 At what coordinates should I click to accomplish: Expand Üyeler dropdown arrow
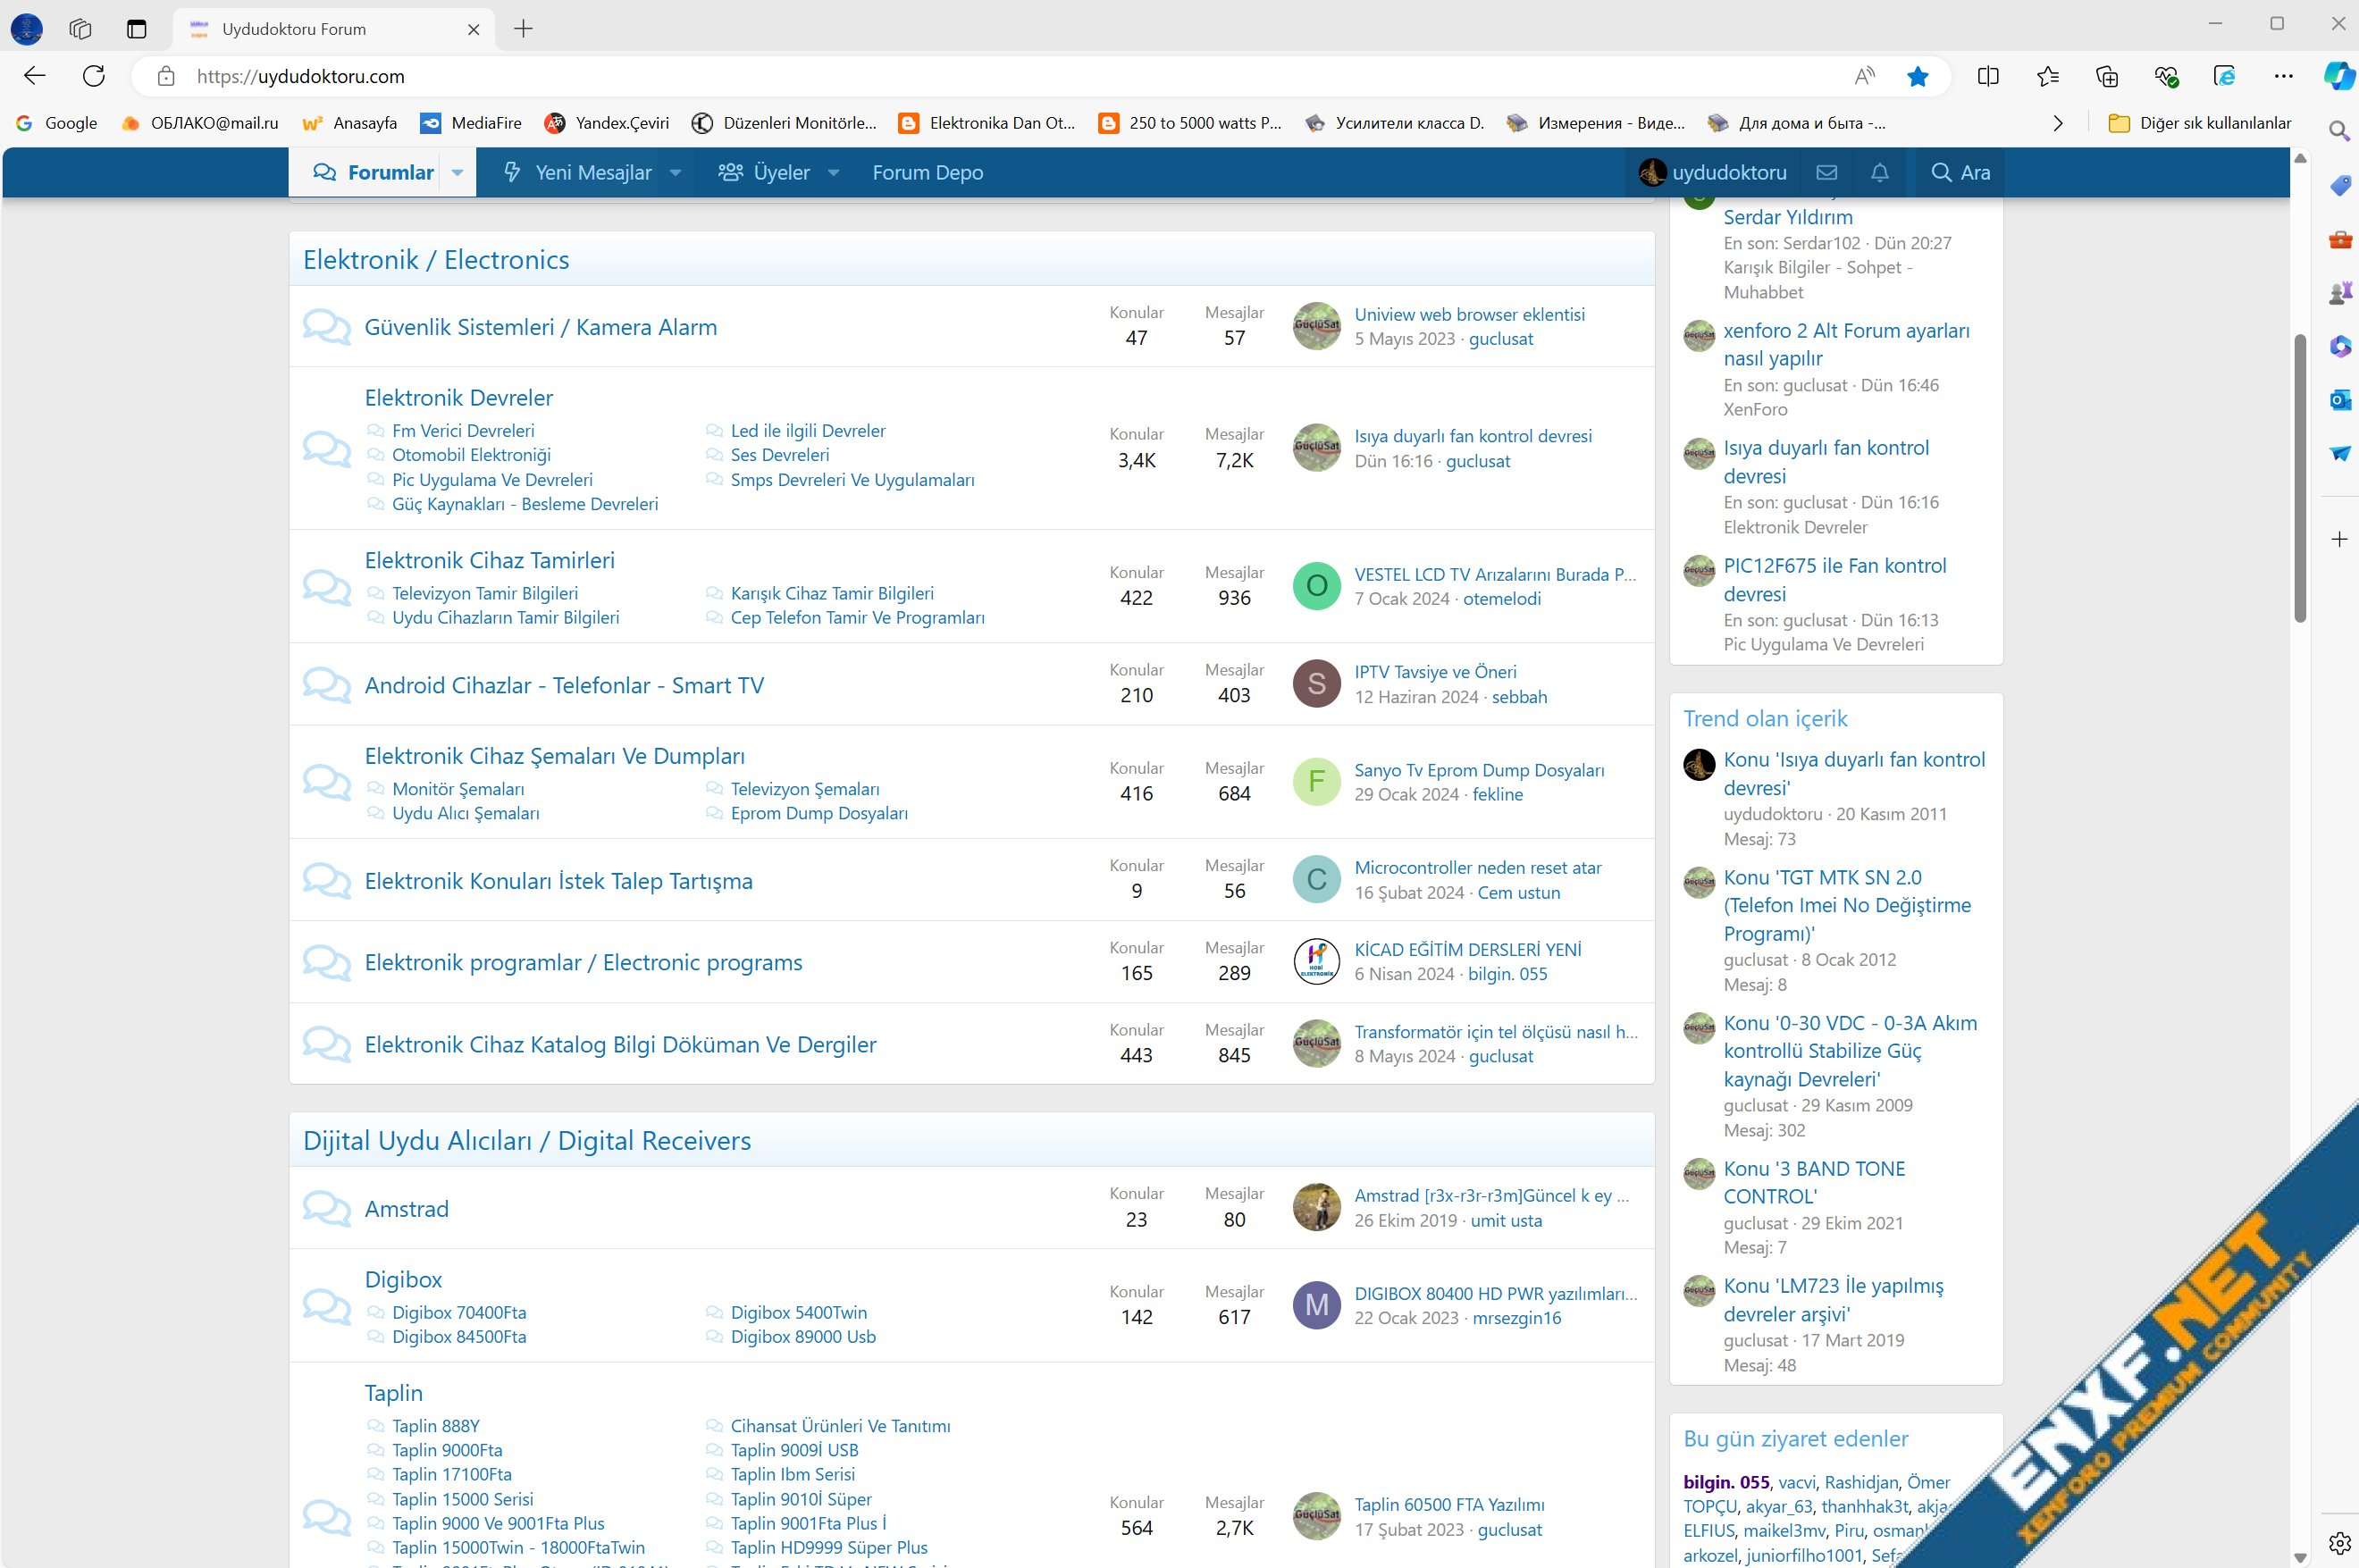pos(834,172)
